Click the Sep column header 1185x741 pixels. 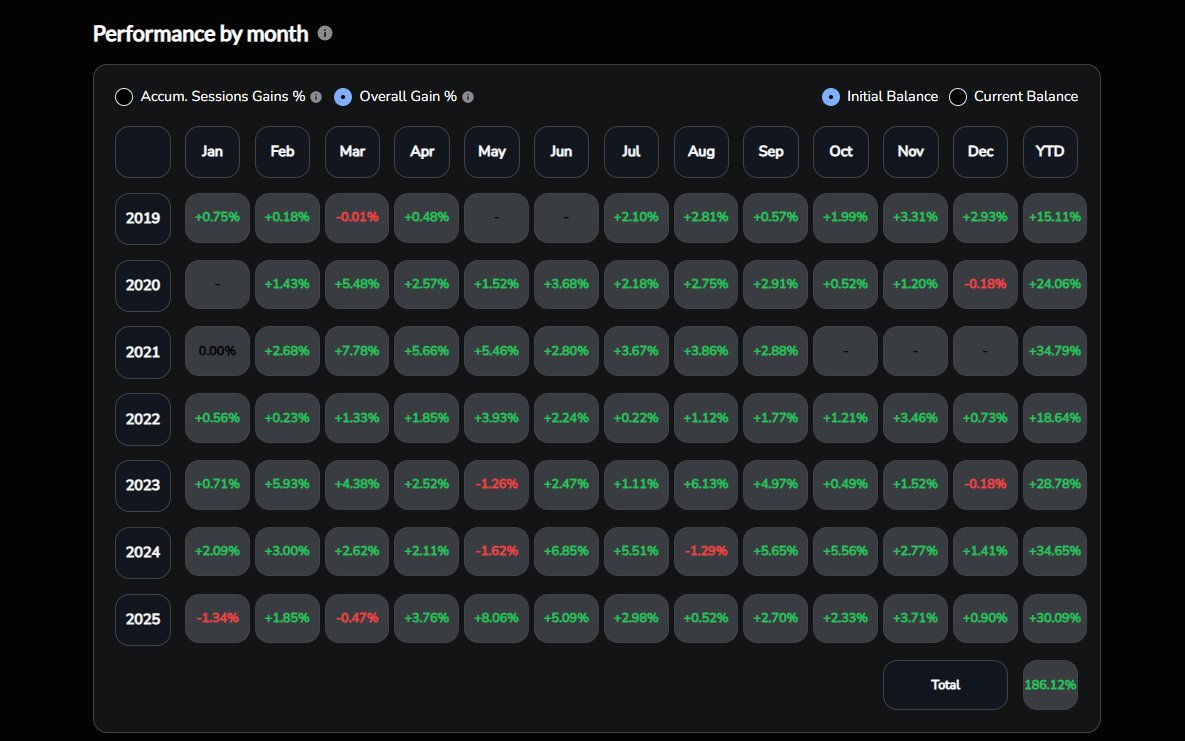(771, 152)
